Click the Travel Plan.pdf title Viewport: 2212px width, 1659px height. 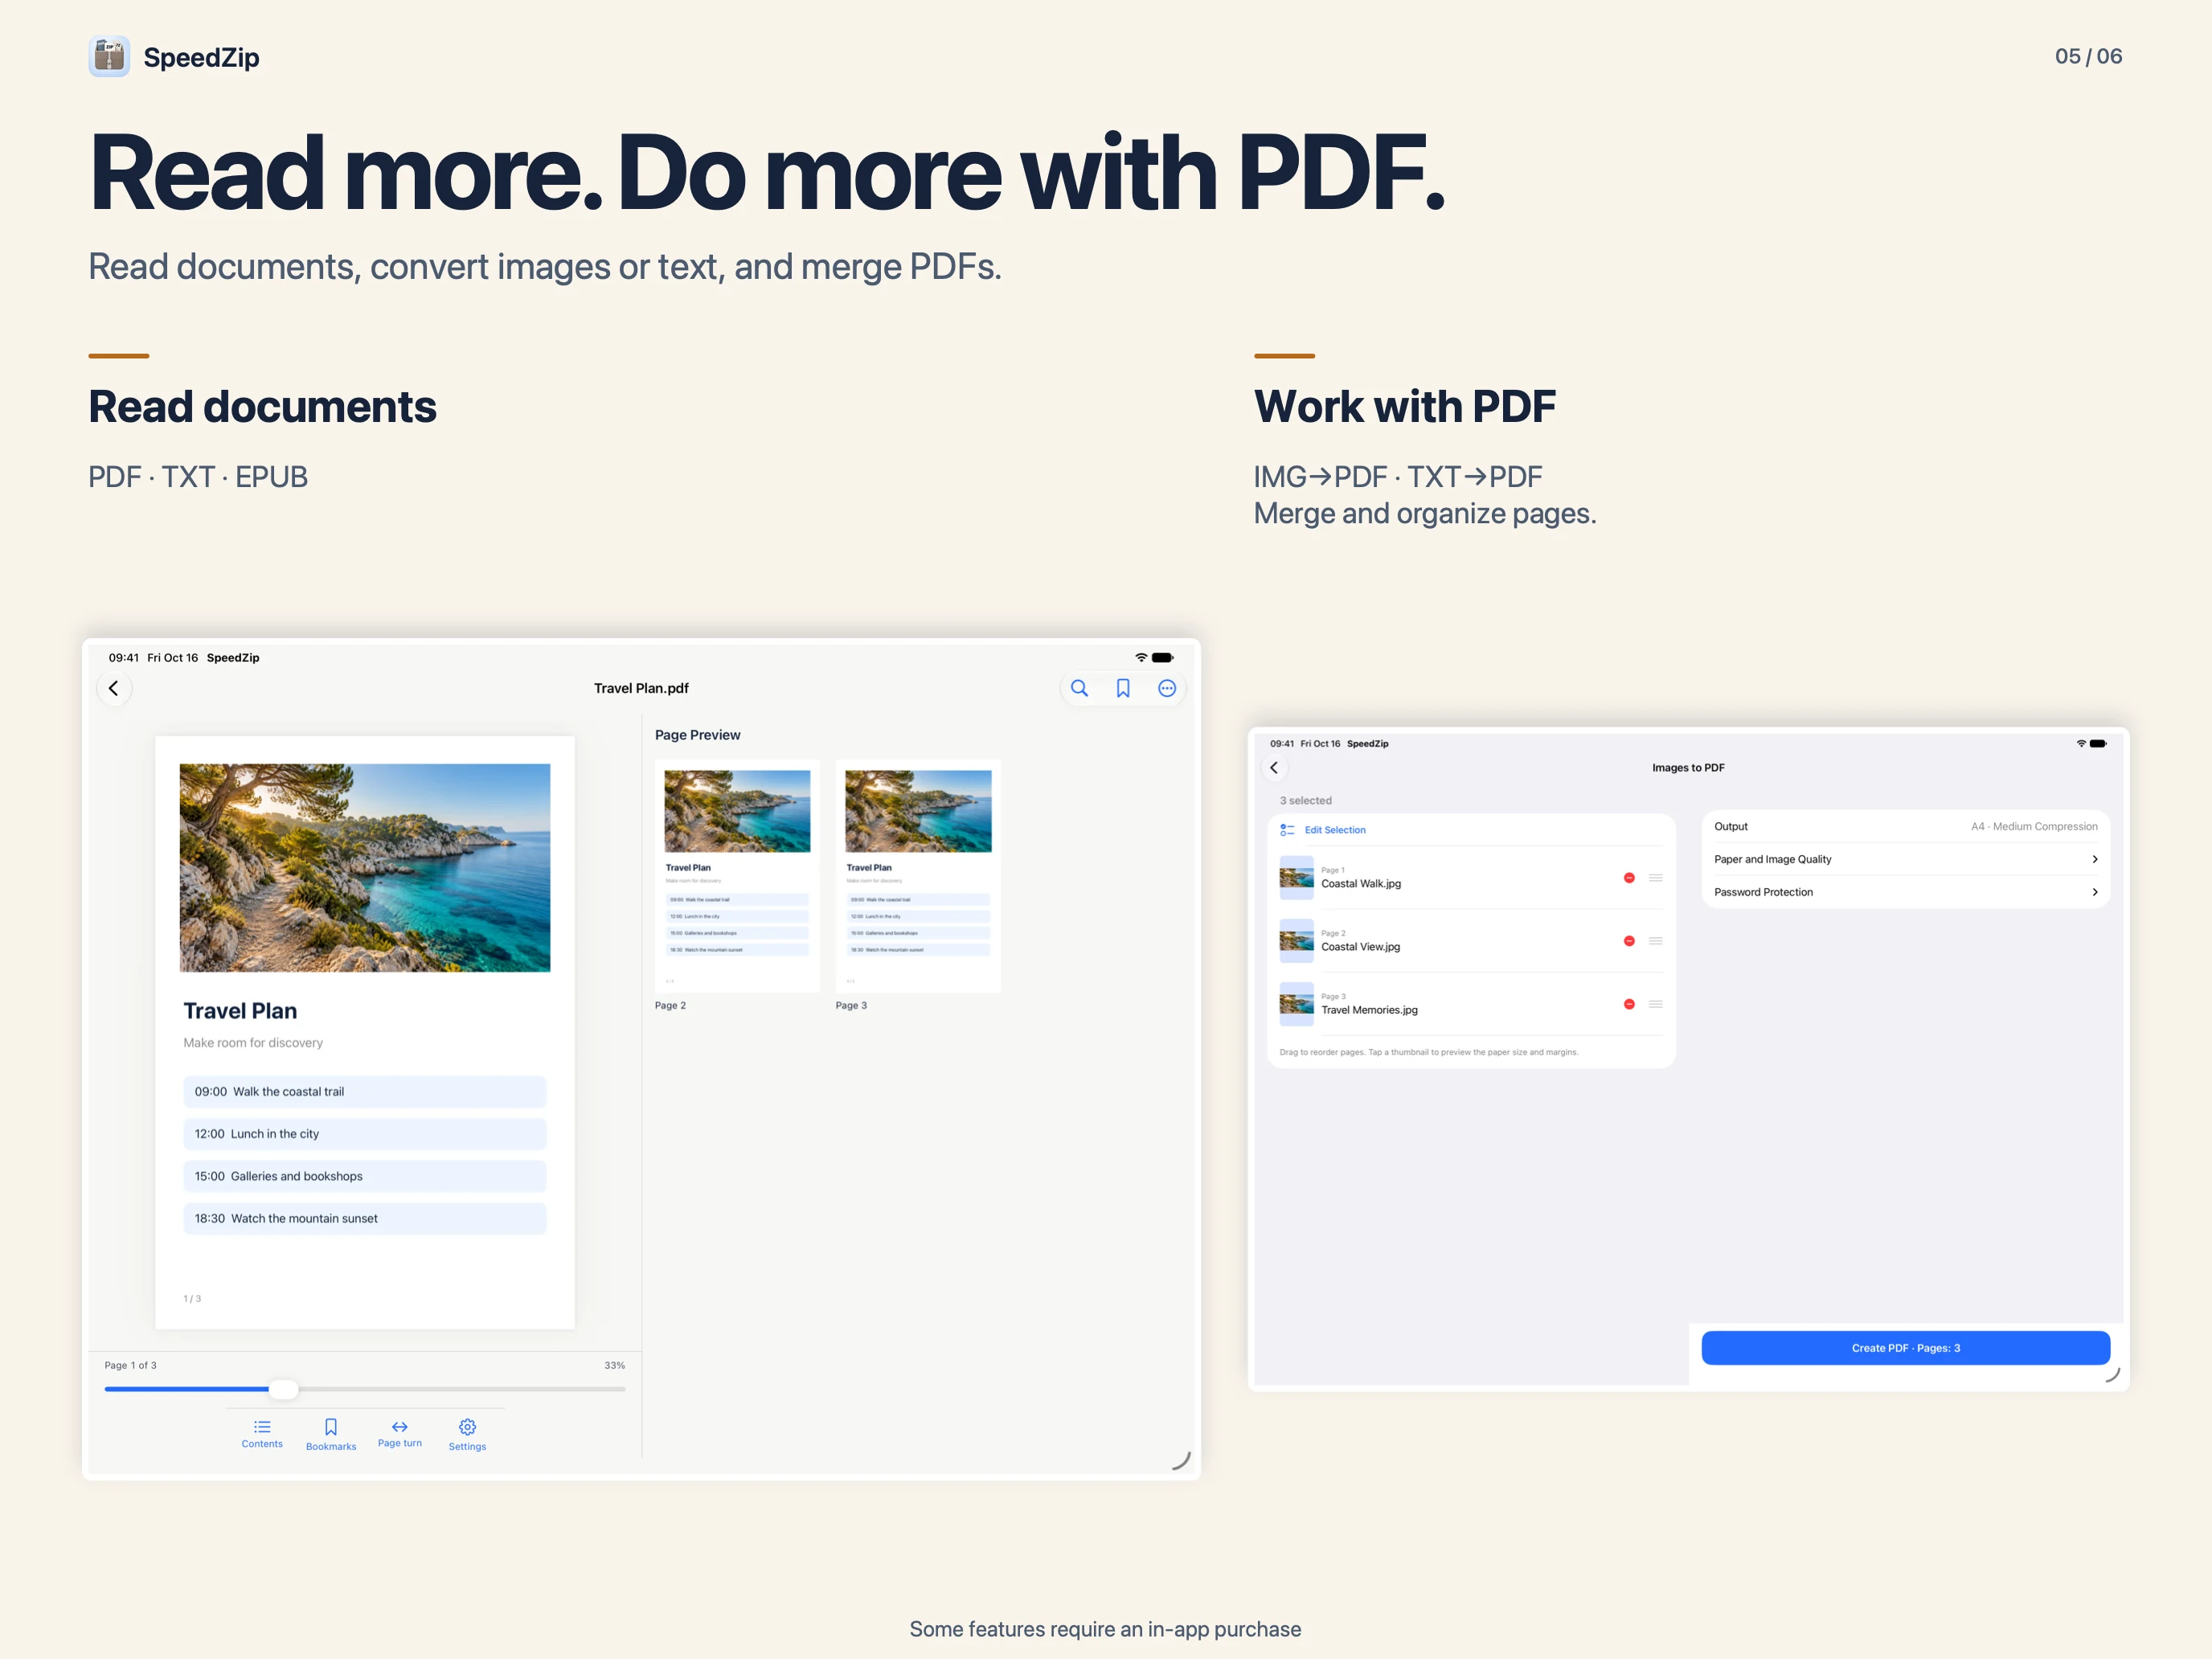(641, 688)
